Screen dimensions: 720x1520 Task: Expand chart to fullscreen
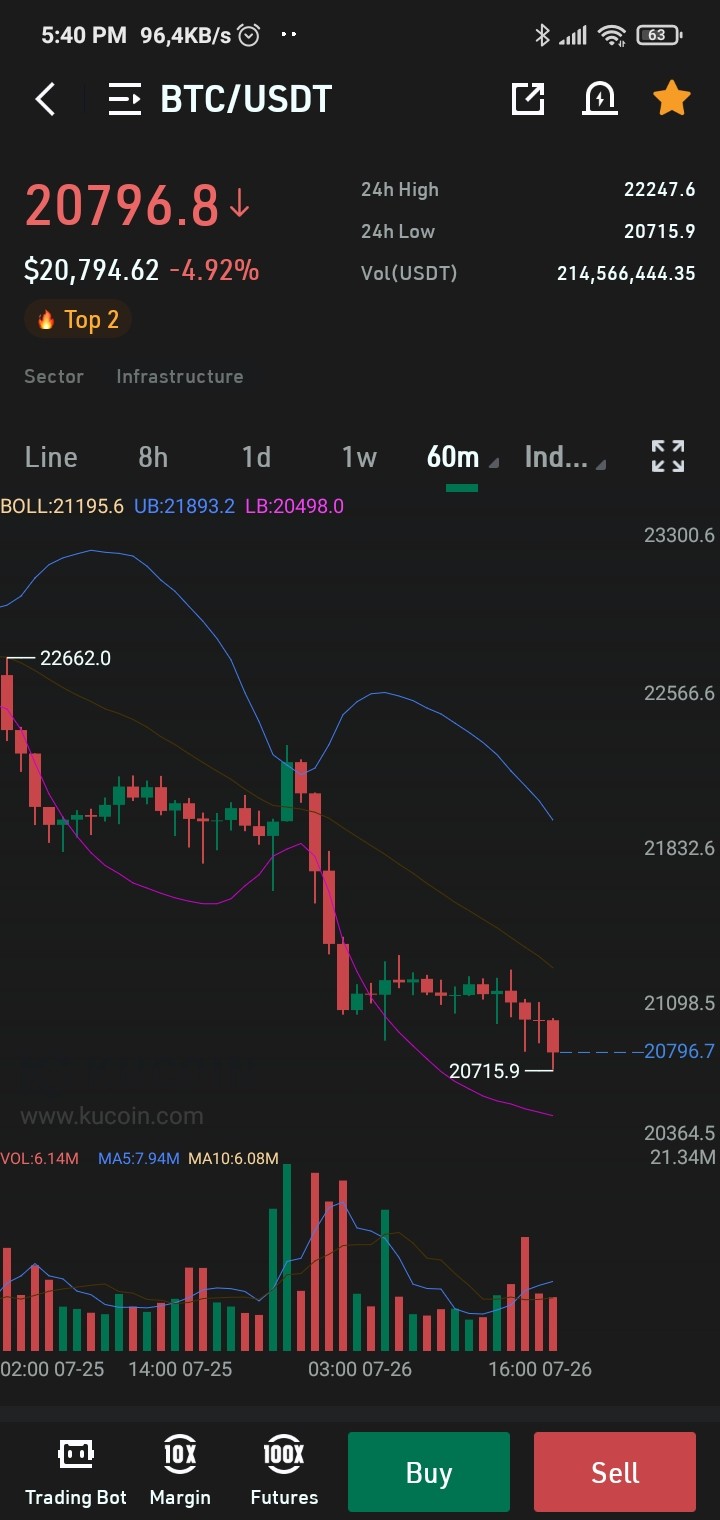click(668, 456)
